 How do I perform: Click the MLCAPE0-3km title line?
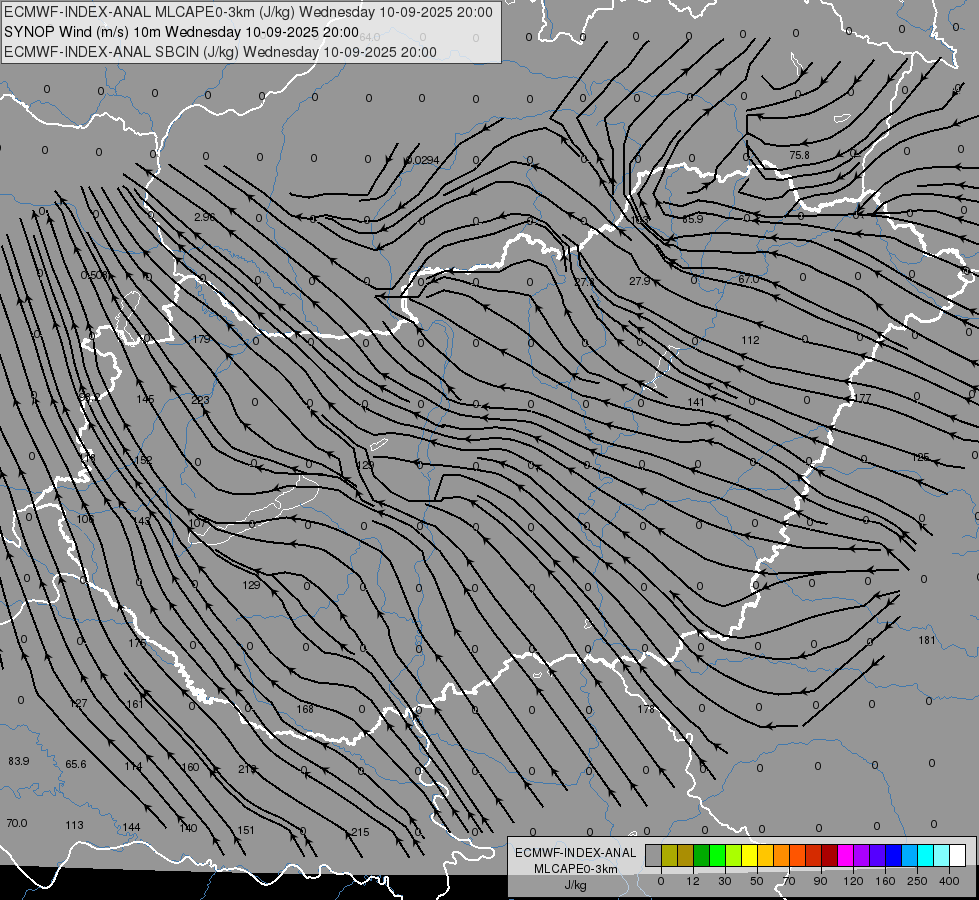(248, 12)
